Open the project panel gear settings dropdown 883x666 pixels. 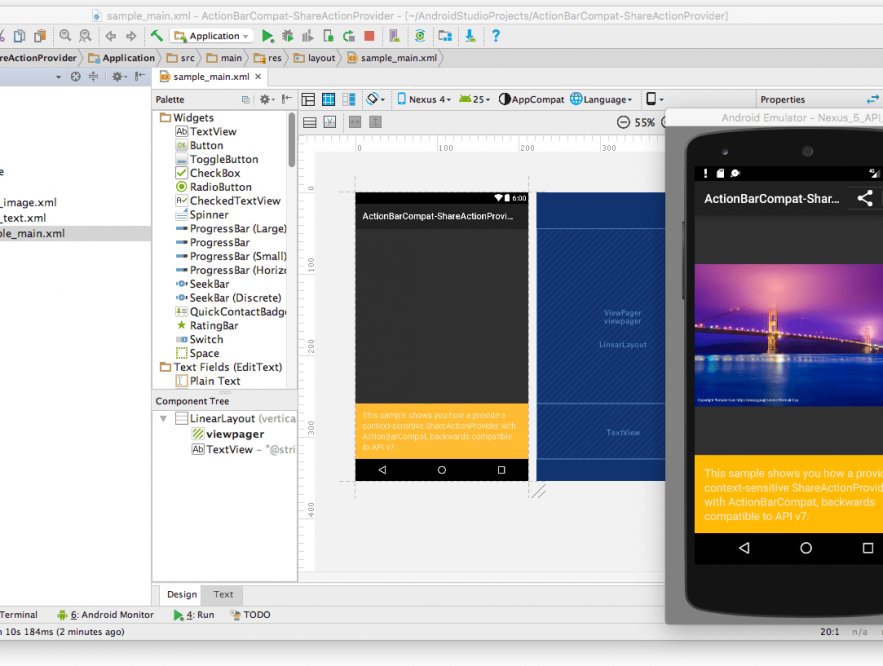[x=119, y=77]
